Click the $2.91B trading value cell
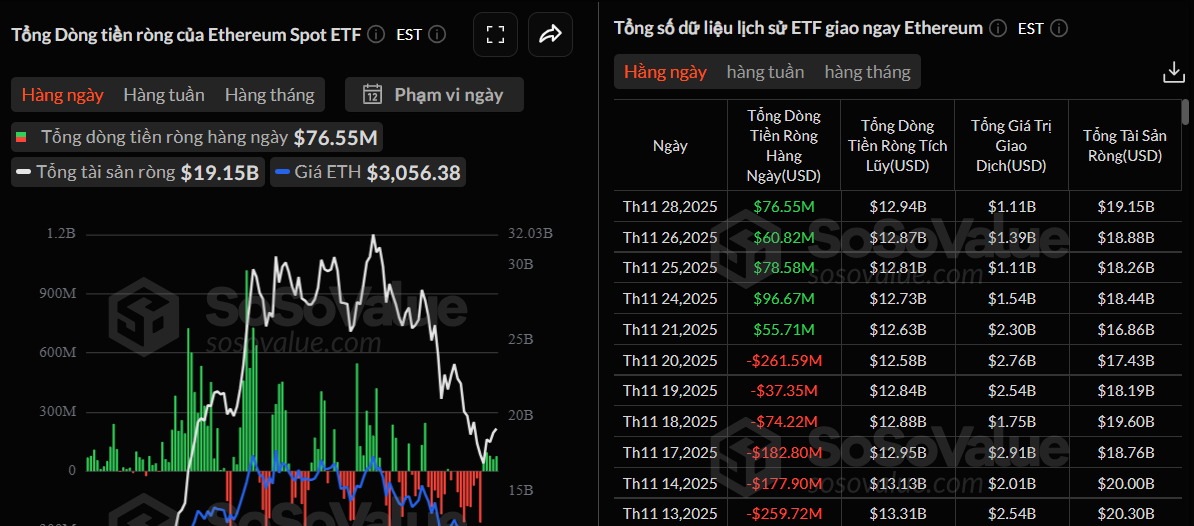Viewport: 1194px width, 526px height. pos(1011,452)
